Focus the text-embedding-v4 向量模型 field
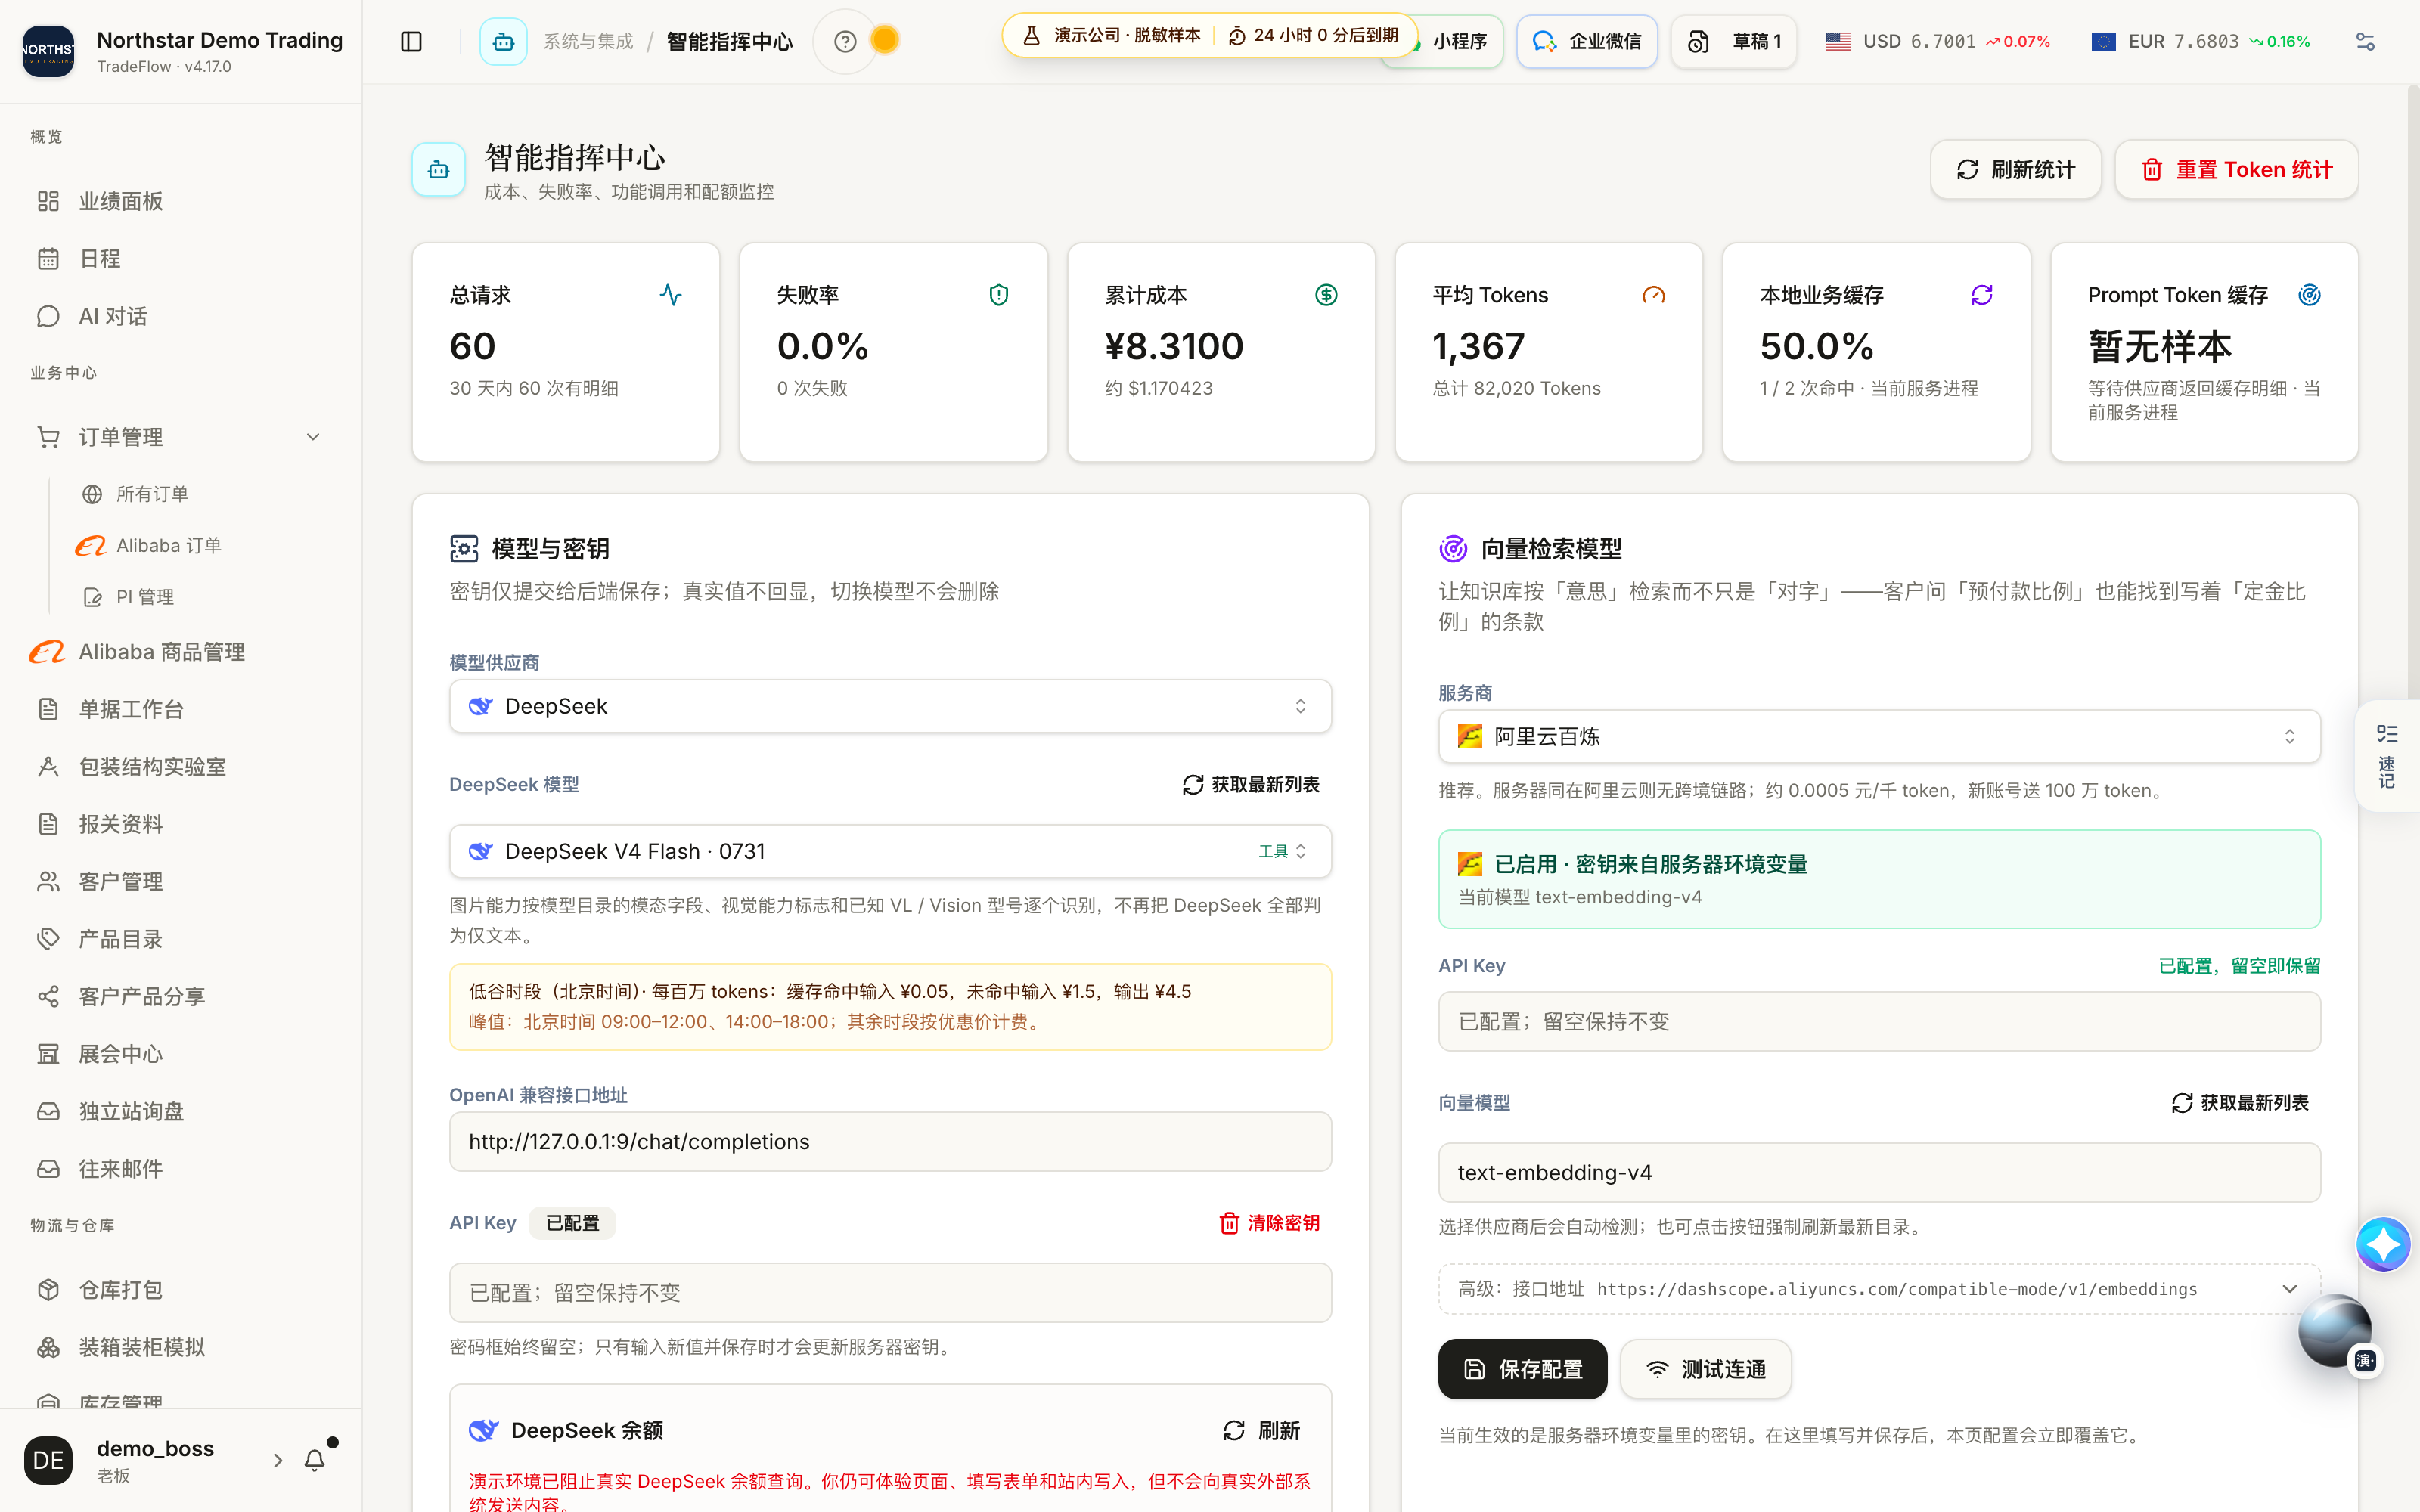Viewport: 2420px width, 1512px height. 1879,1173
